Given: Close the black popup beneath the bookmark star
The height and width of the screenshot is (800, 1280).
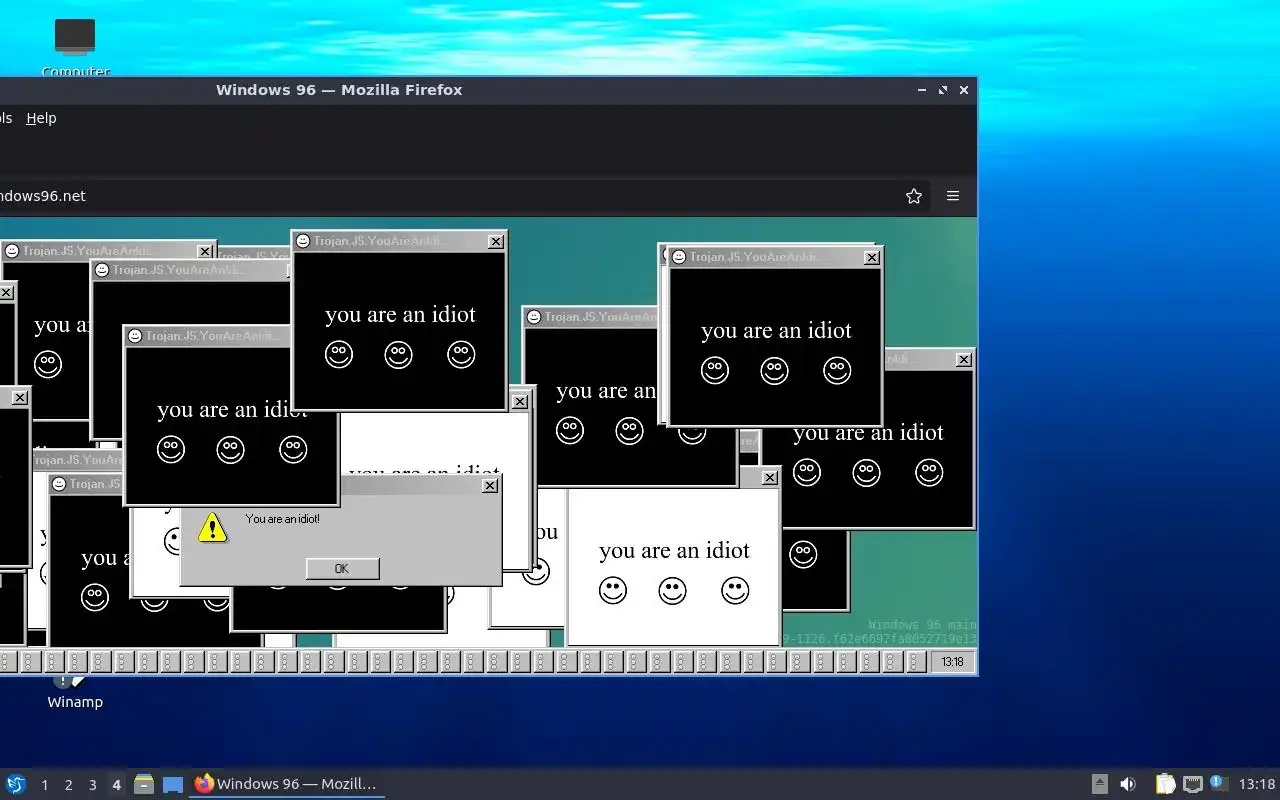Looking at the screenshot, I should (872, 257).
